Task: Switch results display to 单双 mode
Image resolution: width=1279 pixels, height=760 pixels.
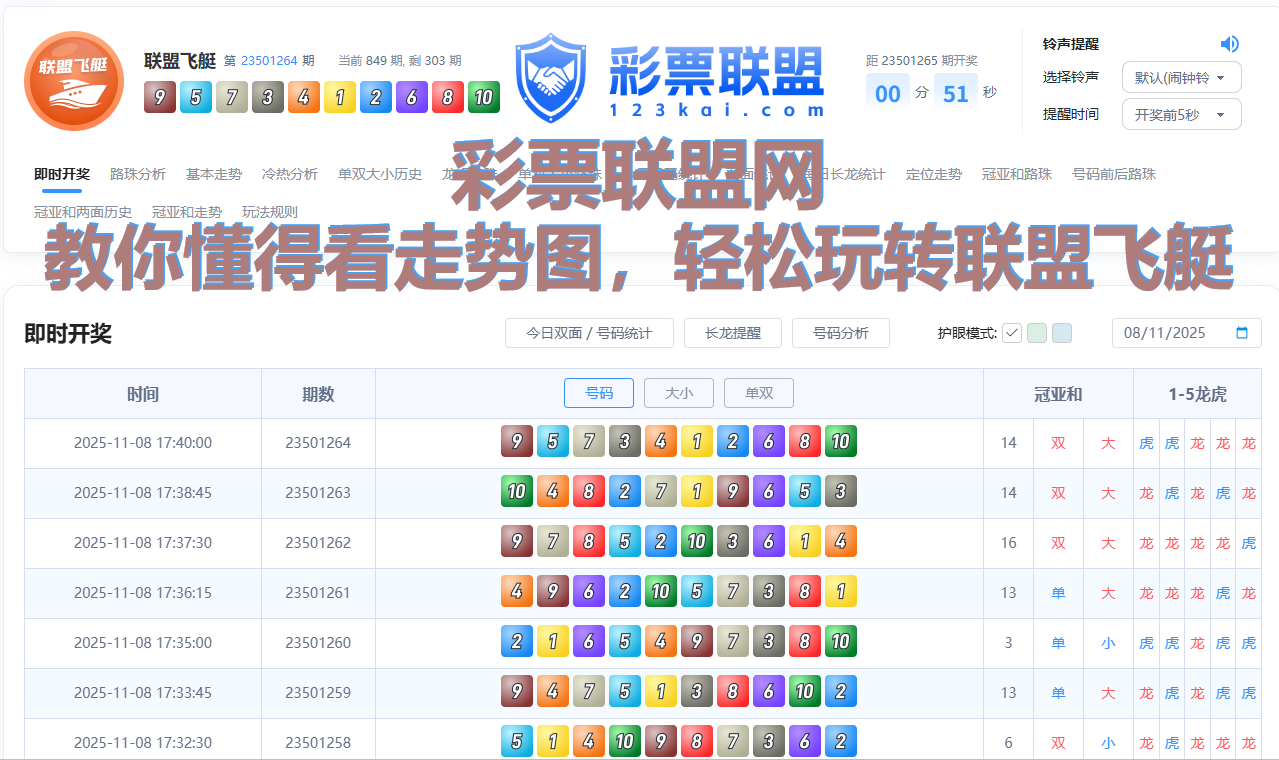Action: click(x=758, y=393)
